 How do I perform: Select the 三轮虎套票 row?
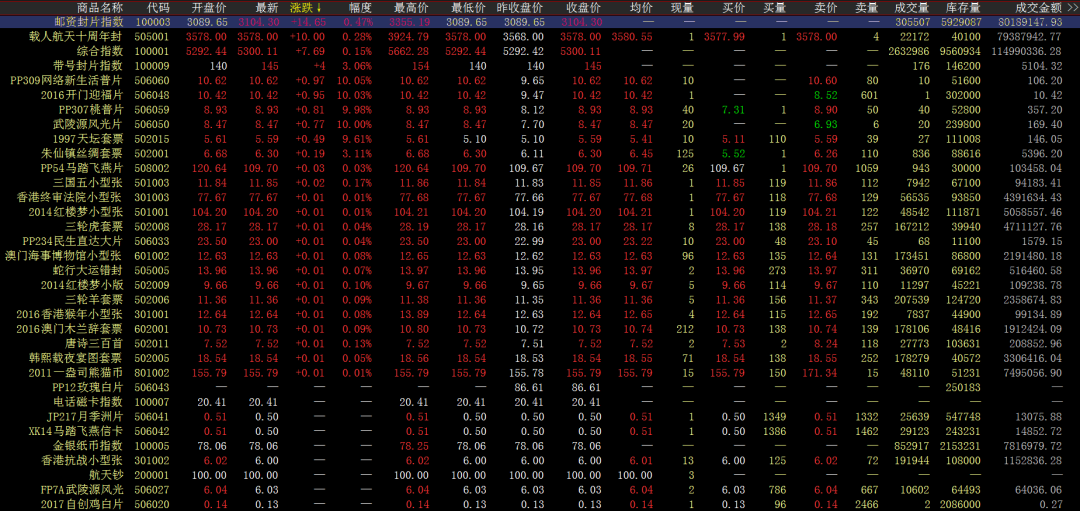(x=540, y=227)
